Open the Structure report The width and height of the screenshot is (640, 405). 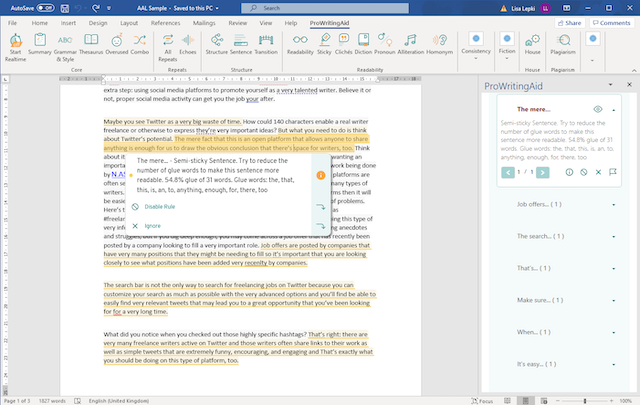pyautogui.click(x=217, y=45)
